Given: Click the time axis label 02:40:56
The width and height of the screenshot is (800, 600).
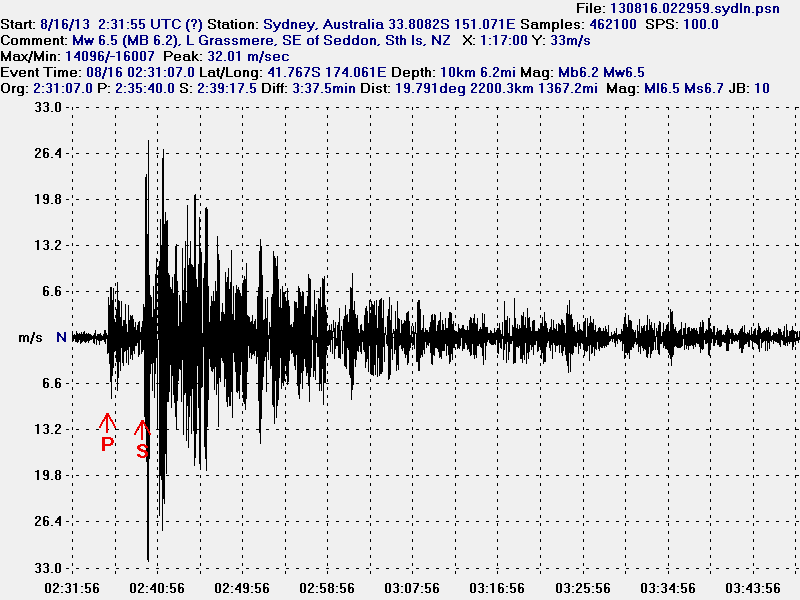Looking at the screenshot, I should point(157,588).
